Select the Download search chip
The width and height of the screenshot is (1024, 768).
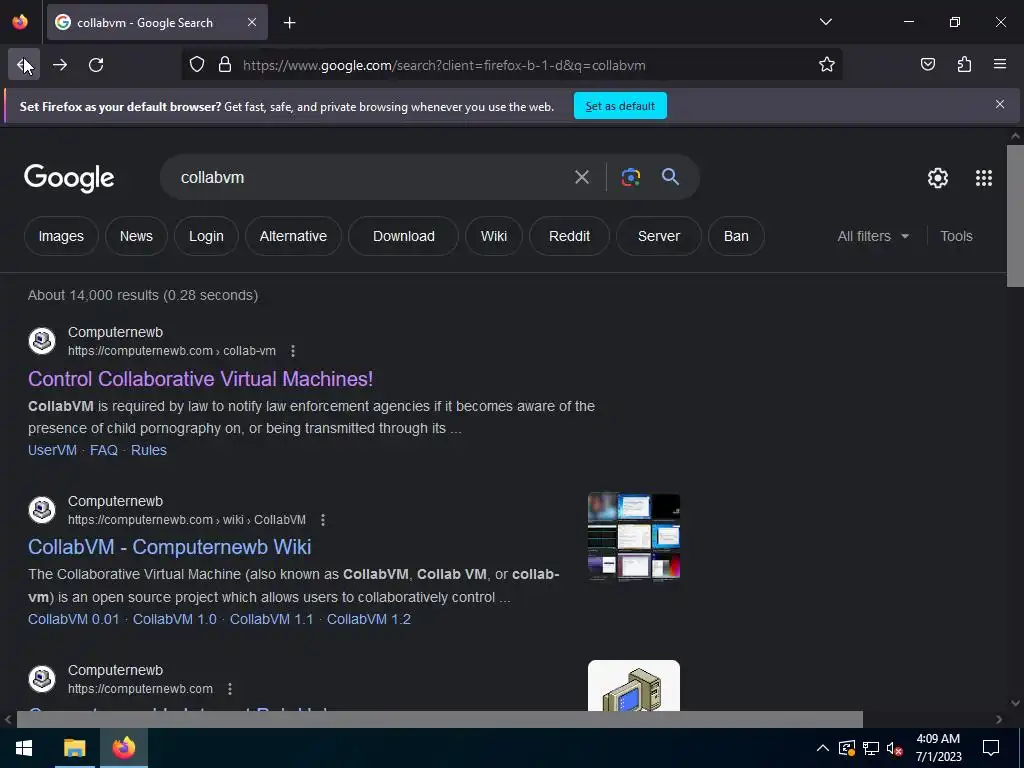(404, 236)
